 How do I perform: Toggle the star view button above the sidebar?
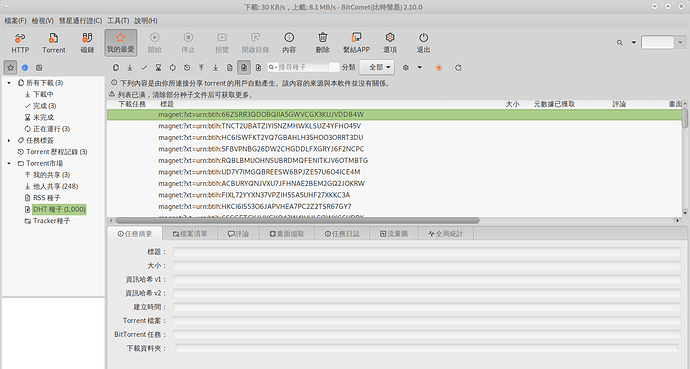pos(11,68)
